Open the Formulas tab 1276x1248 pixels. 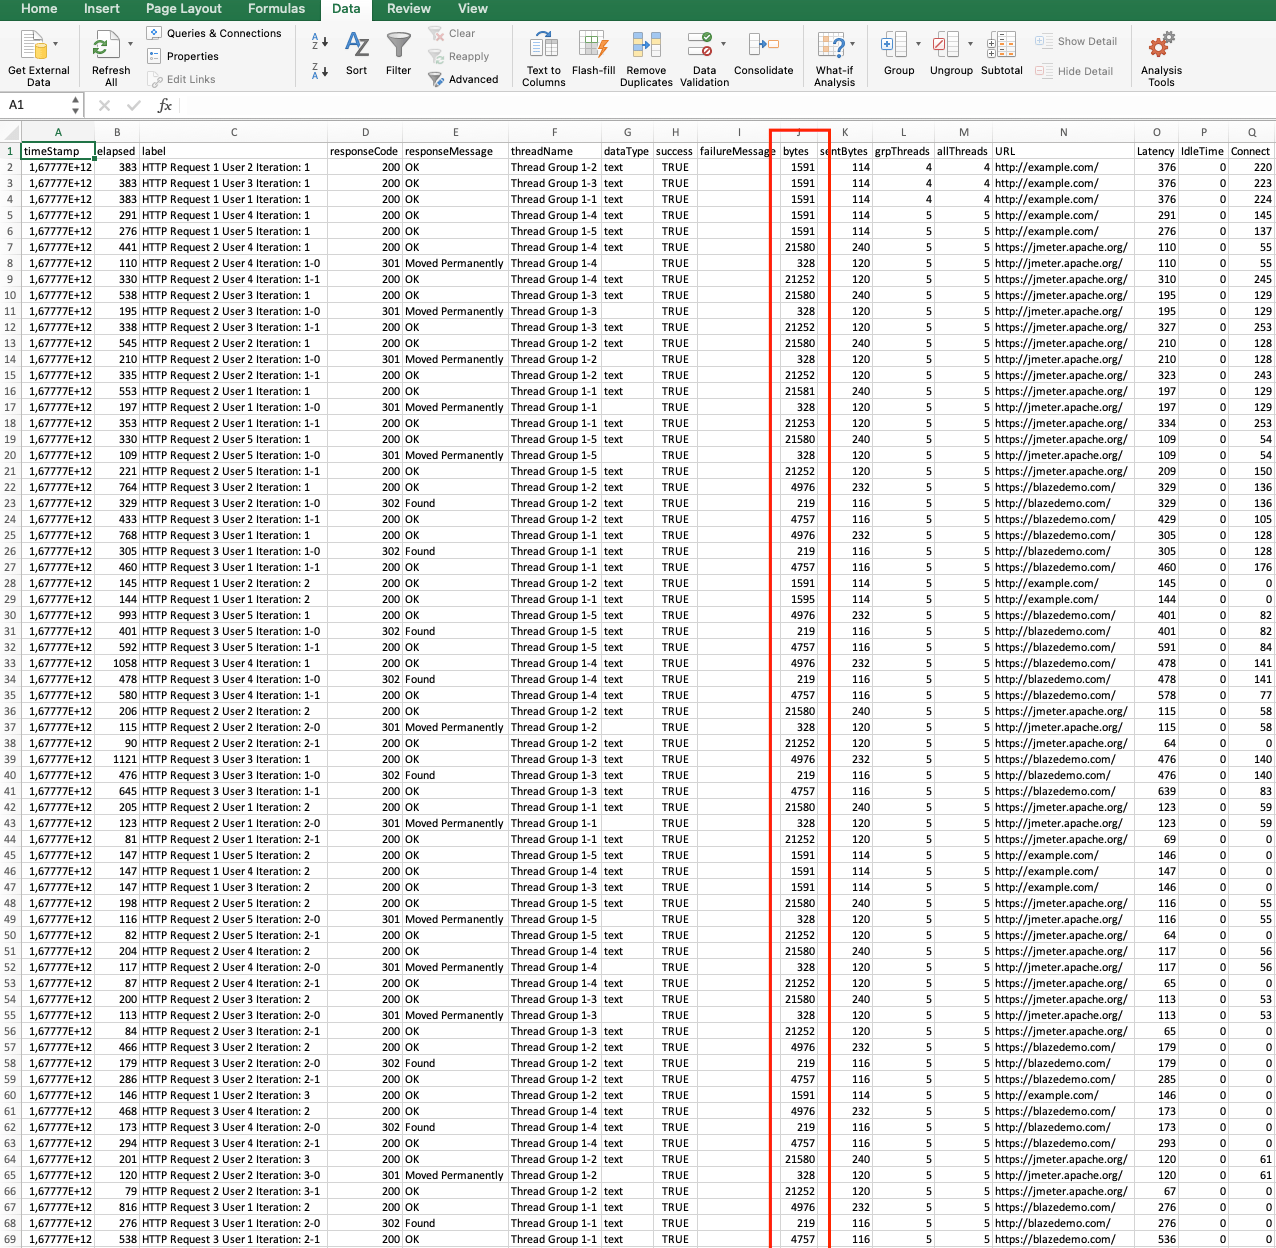pos(277,9)
